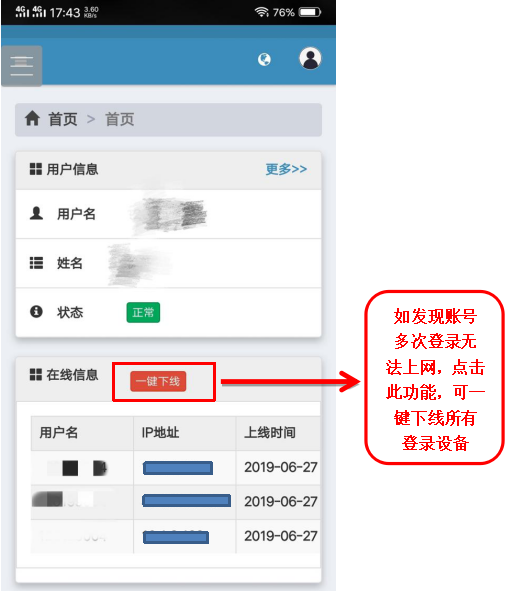This screenshot has width=510, height=591.
Task: Tap the second row's 2019-06-27 date cell
Action: (x=281, y=502)
